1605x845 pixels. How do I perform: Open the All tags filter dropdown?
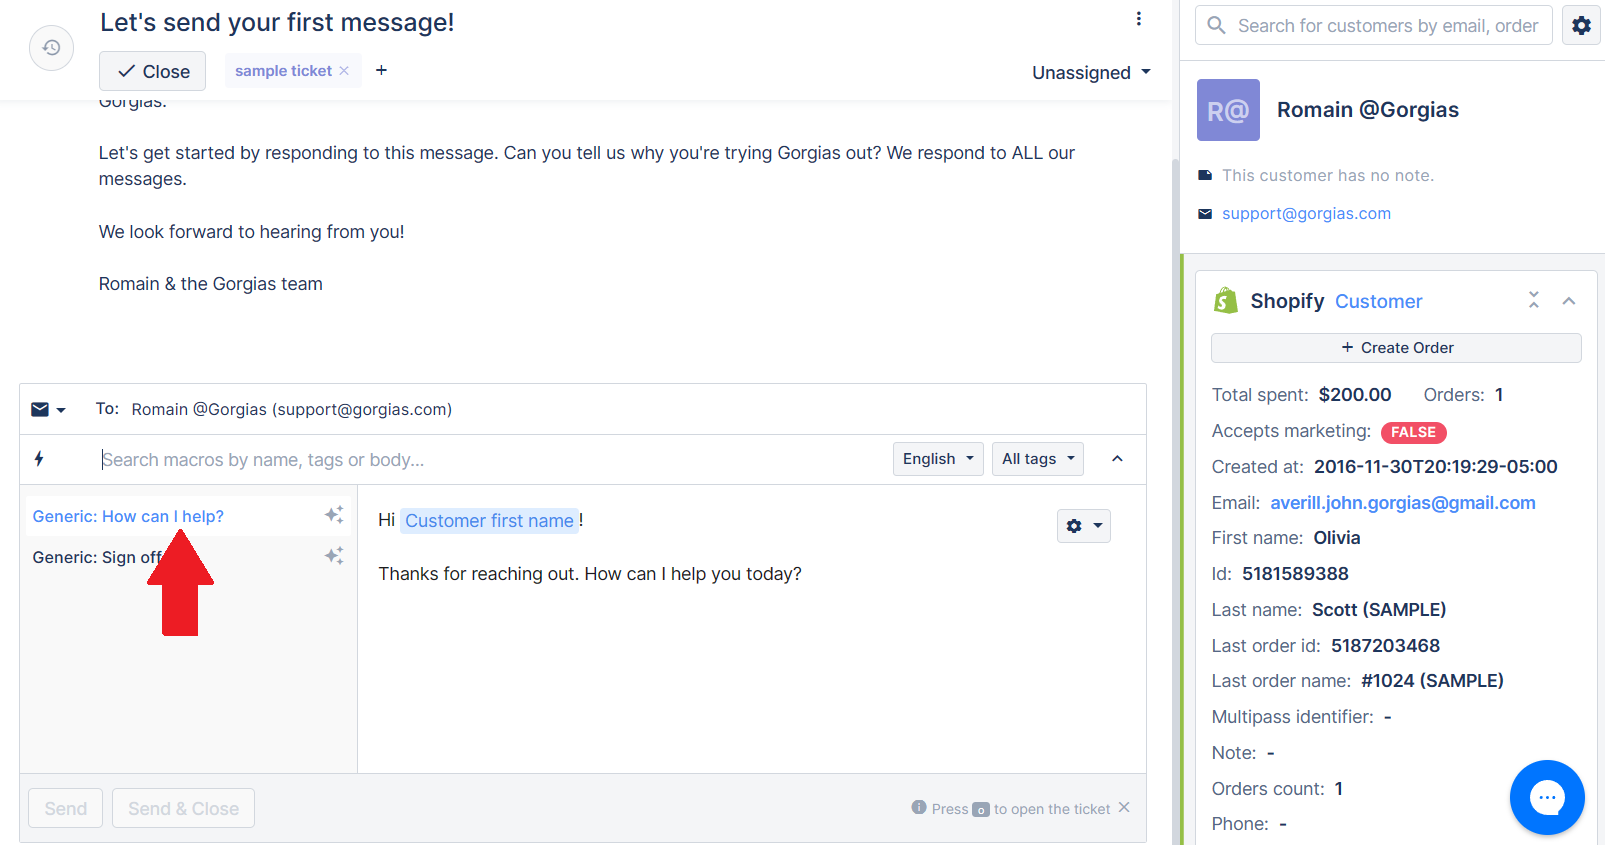(1038, 459)
